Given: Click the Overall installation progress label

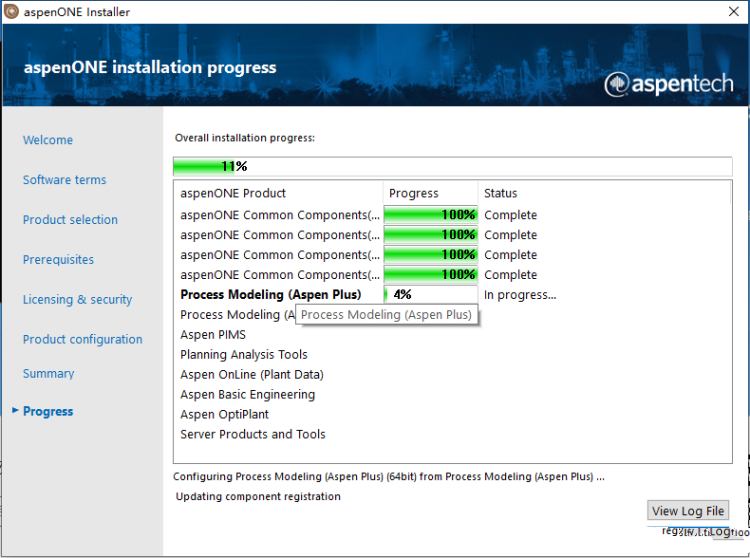Looking at the screenshot, I should click(x=244, y=138).
